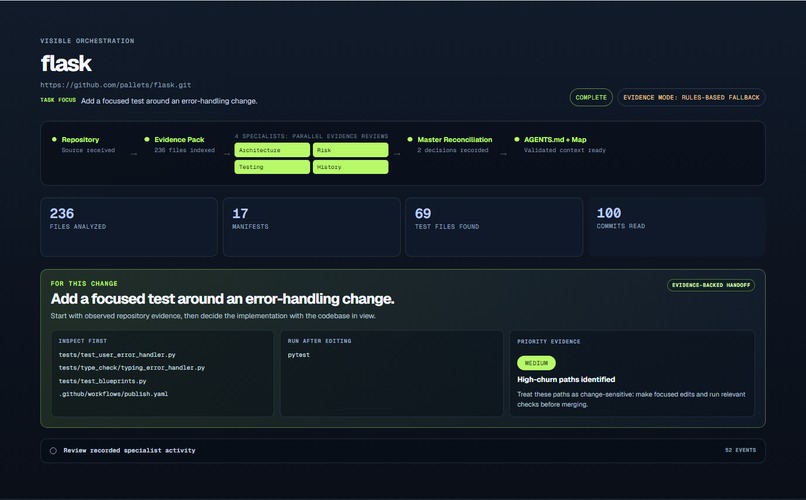The height and width of the screenshot is (500, 806).
Task: Click the 17 Manifests stat card
Action: pos(312,227)
